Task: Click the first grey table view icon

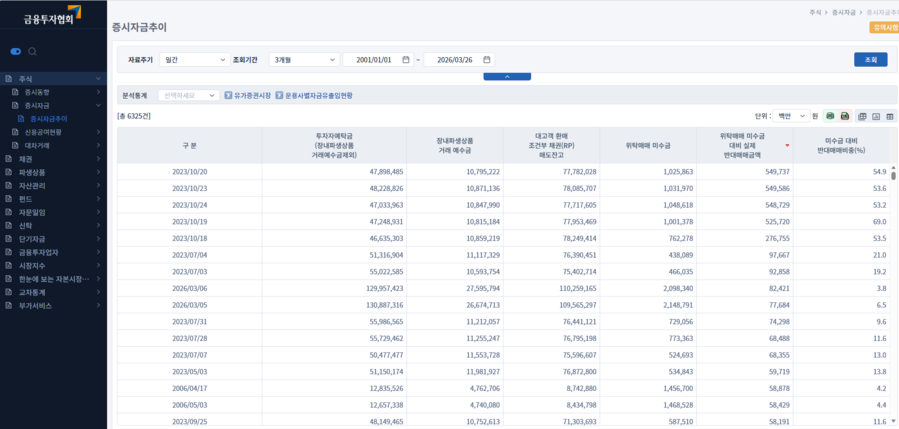Action: pyautogui.click(x=863, y=116)
